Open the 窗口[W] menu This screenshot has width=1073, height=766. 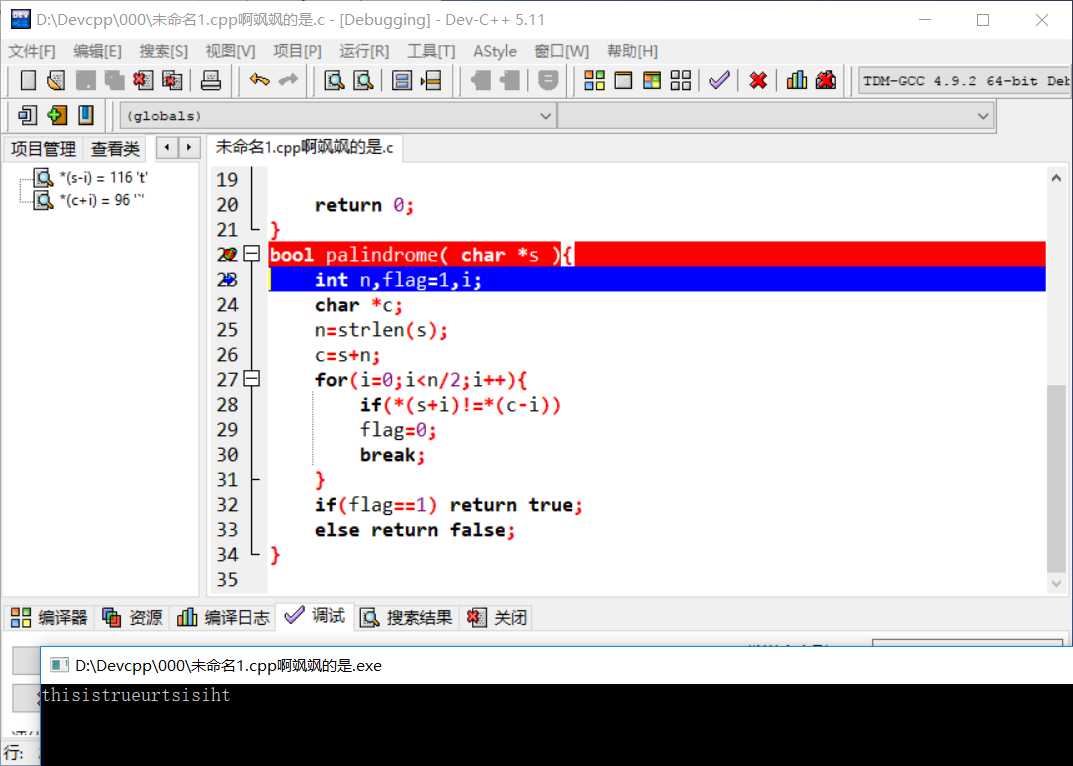click(561, 51)
